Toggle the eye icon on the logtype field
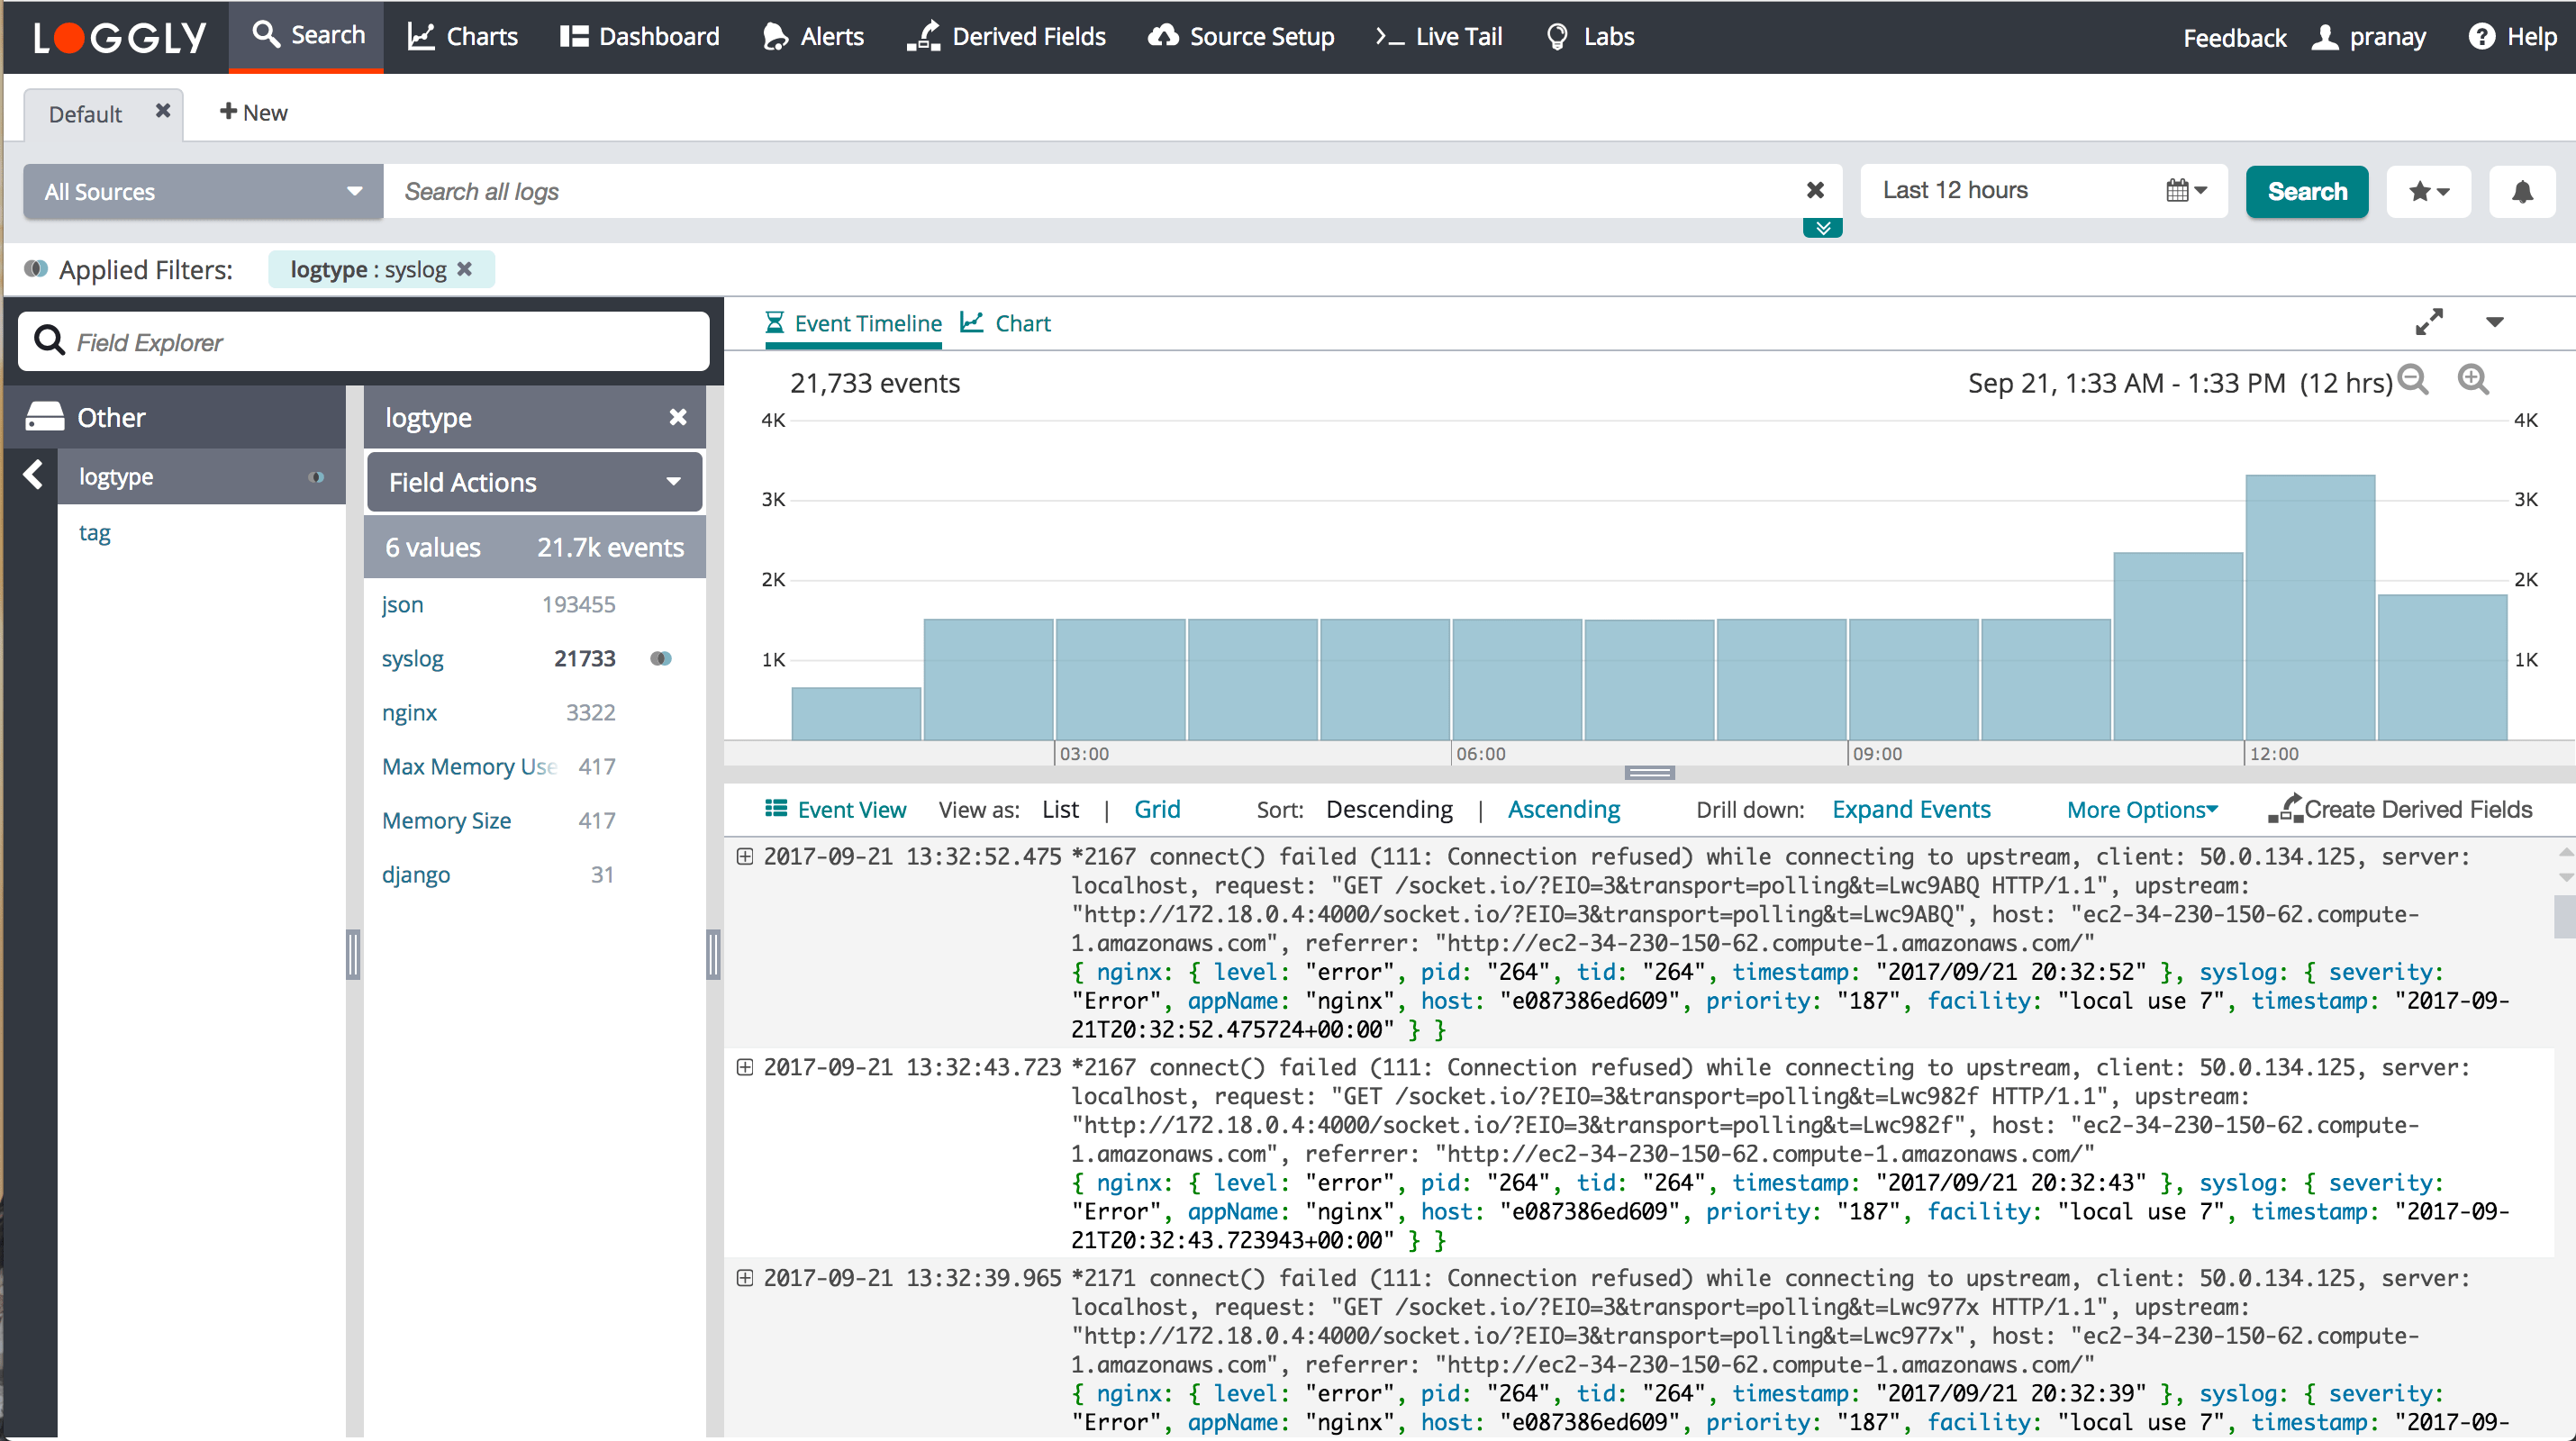Viewport: 2576px width, 1441px height. point(316,477)
